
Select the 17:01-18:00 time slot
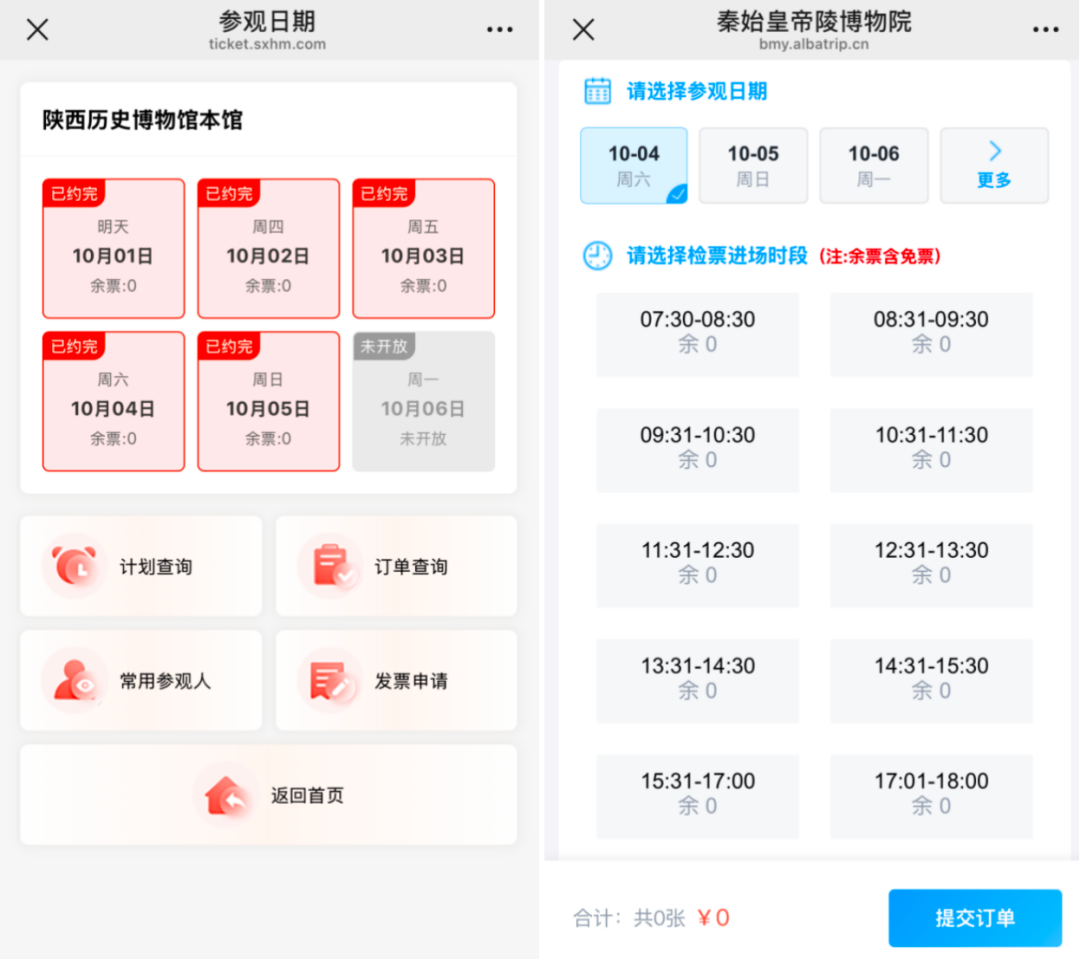click(x=931, y=793)
